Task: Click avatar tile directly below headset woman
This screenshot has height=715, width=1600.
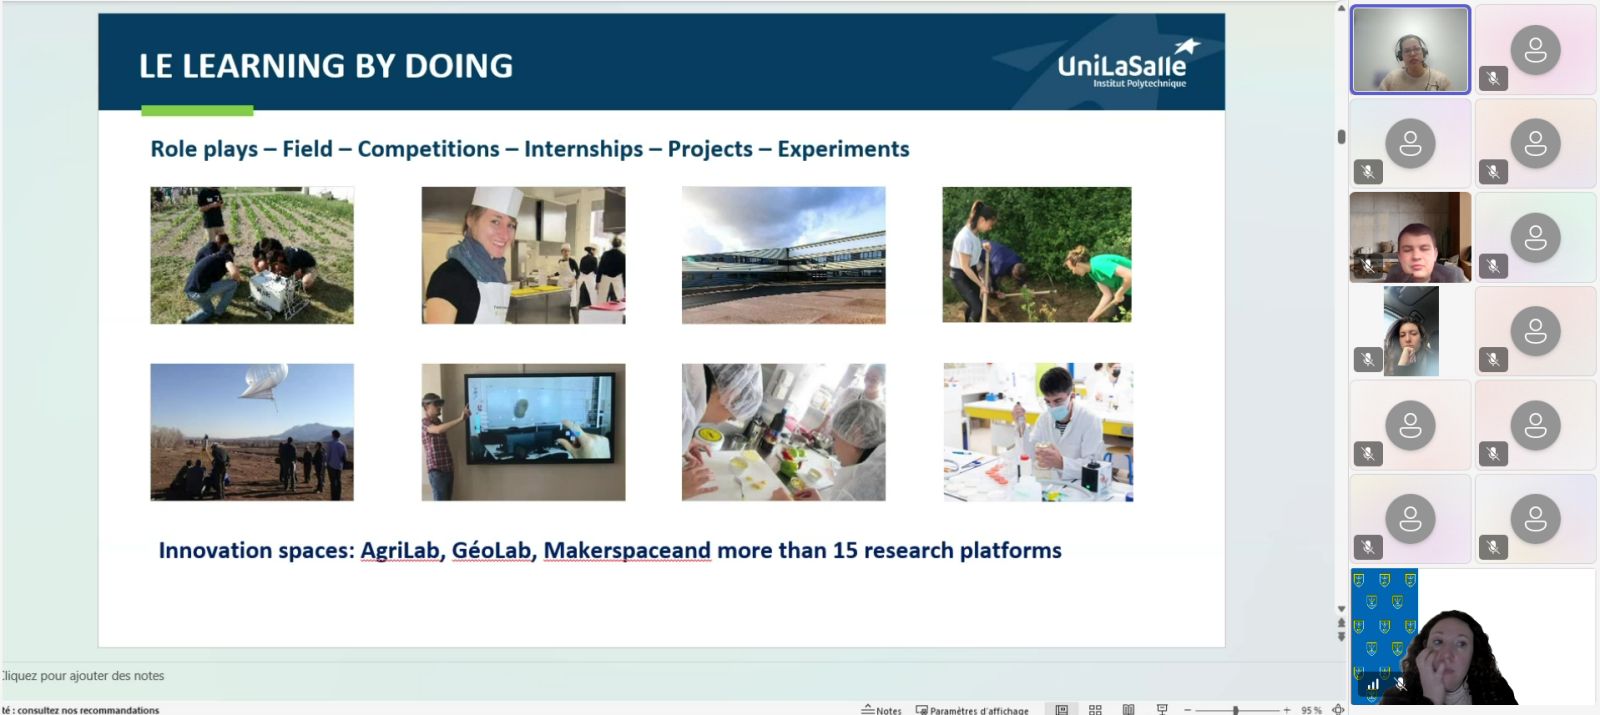Action: pos(1410,144)
